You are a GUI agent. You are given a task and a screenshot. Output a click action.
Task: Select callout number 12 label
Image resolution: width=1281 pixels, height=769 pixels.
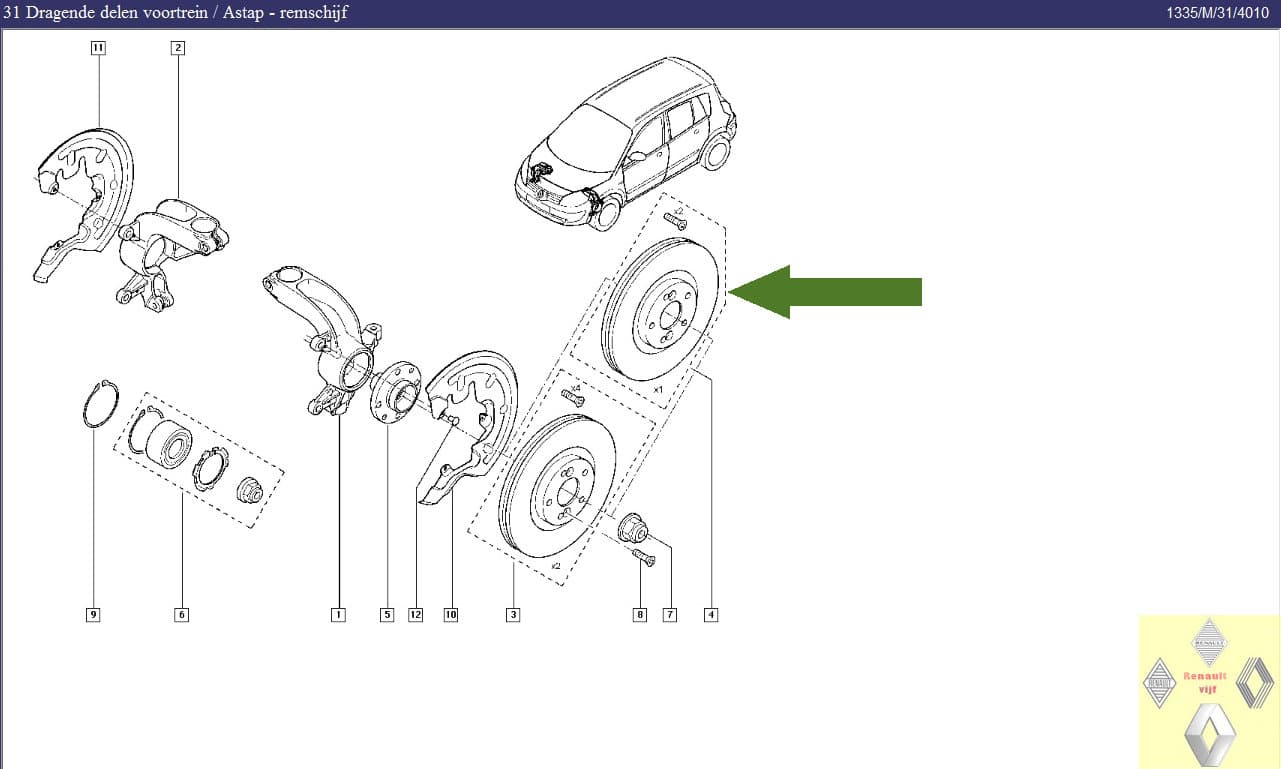[416, 615]
